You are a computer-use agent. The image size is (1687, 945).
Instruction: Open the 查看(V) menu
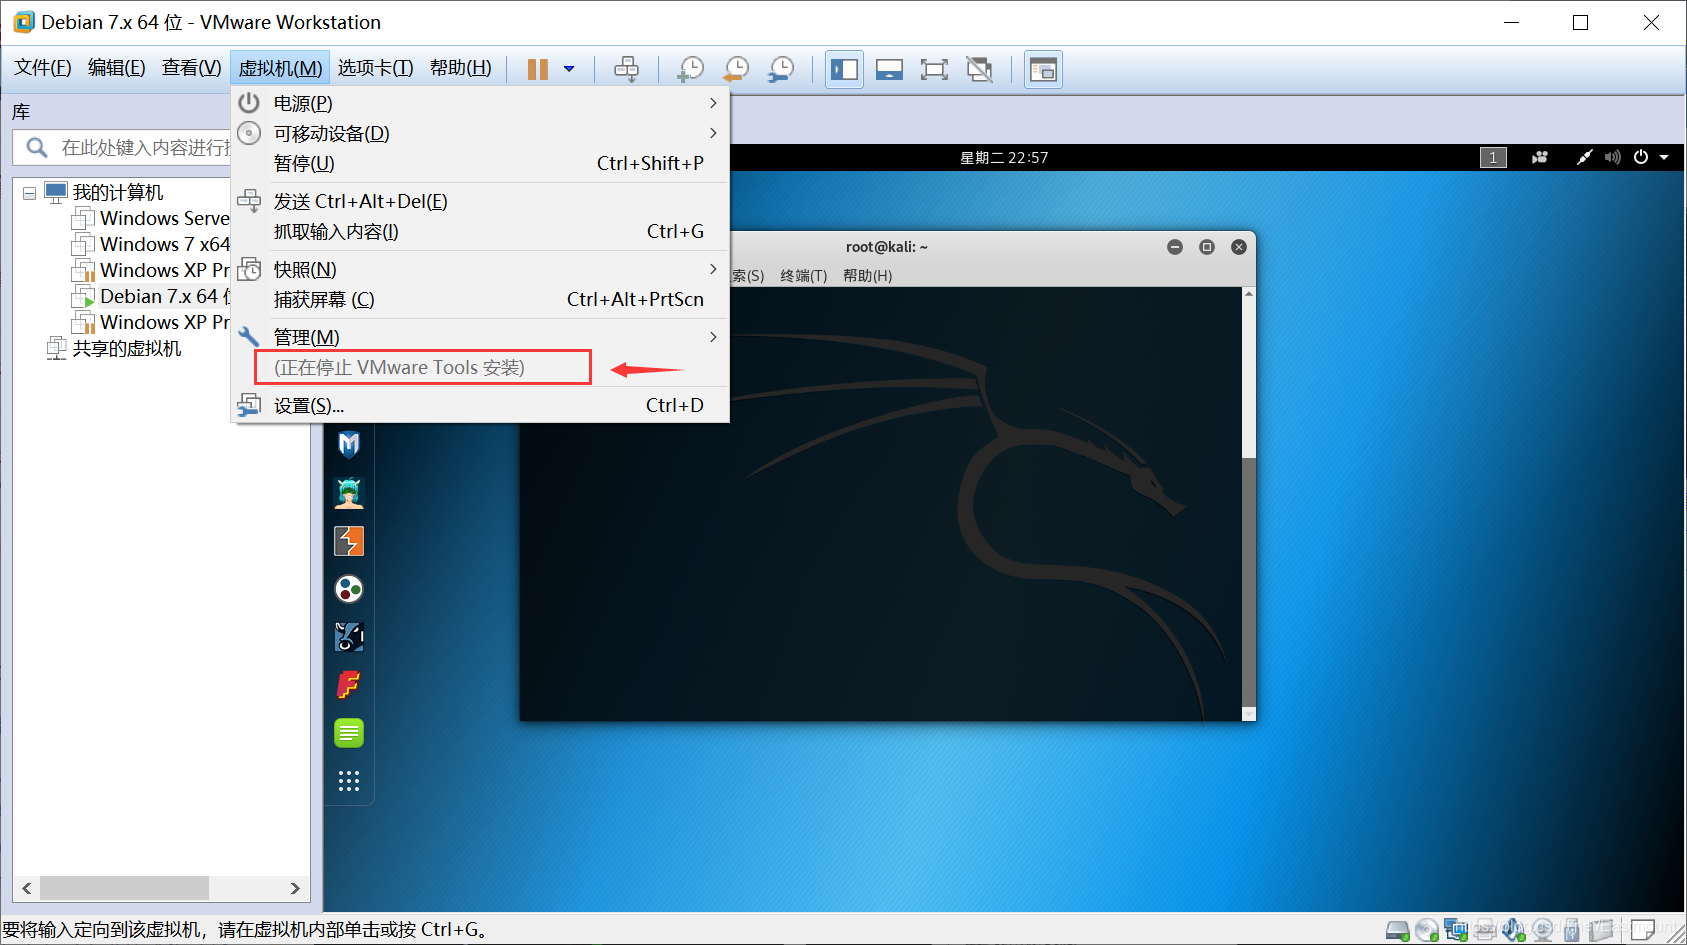click(191, 68)
